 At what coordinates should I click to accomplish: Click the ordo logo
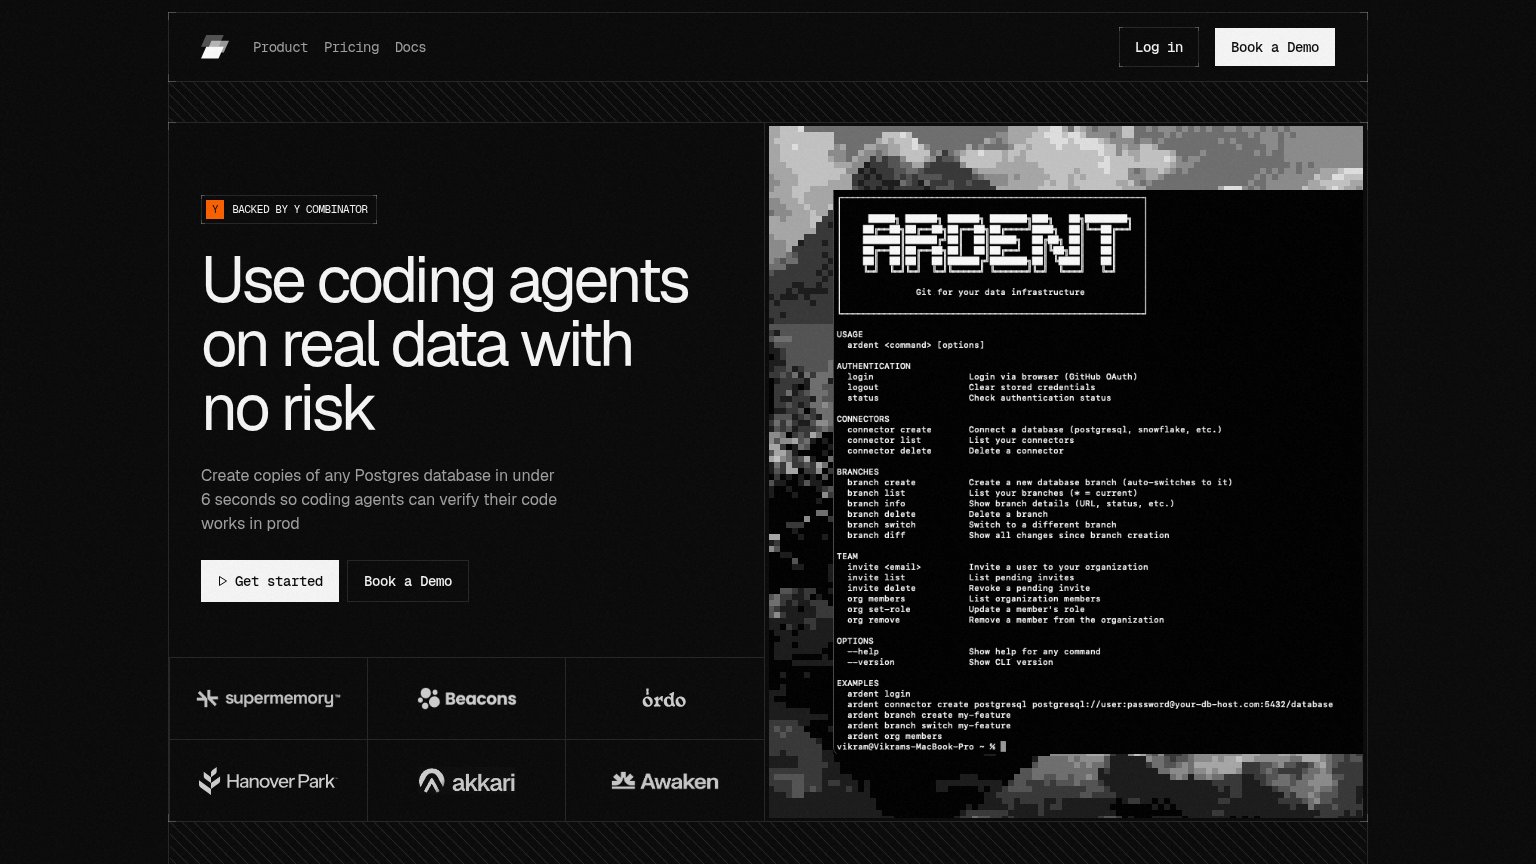[x=664, y=698]
